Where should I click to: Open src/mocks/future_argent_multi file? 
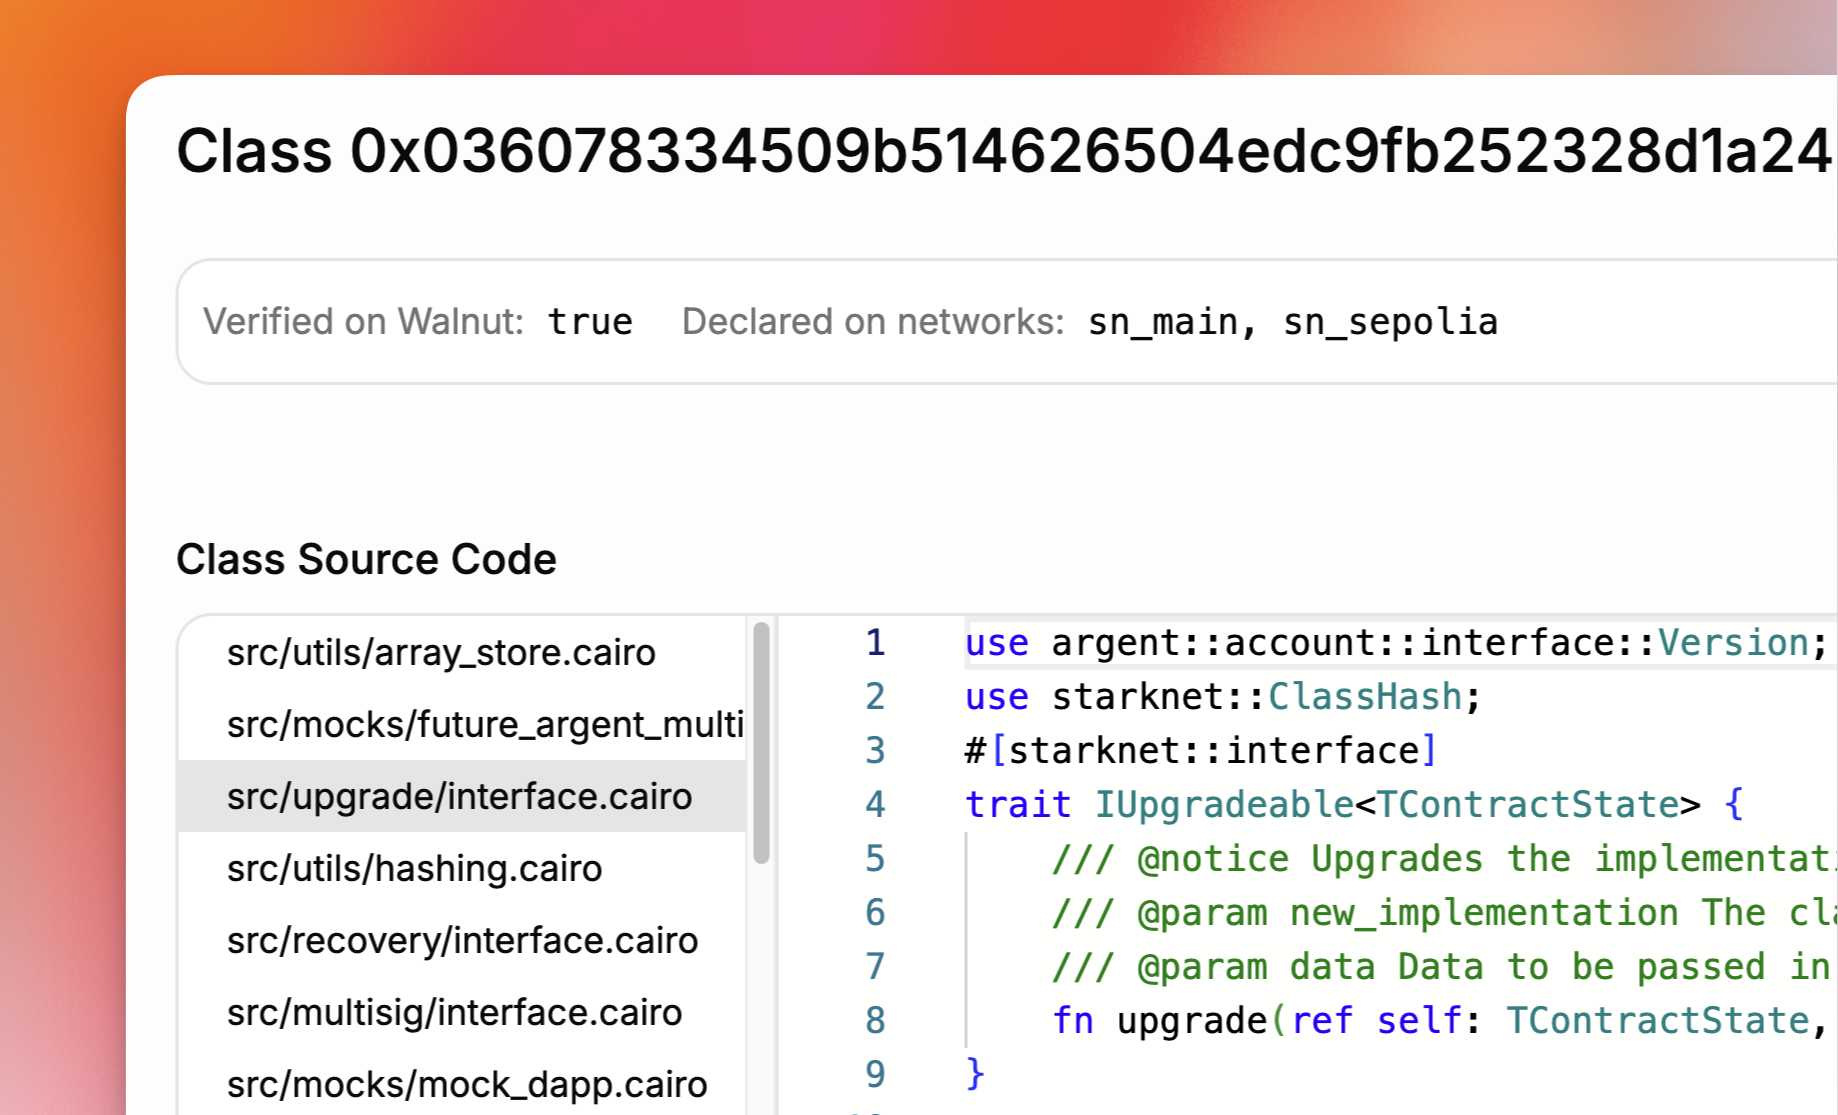point(485,725)
